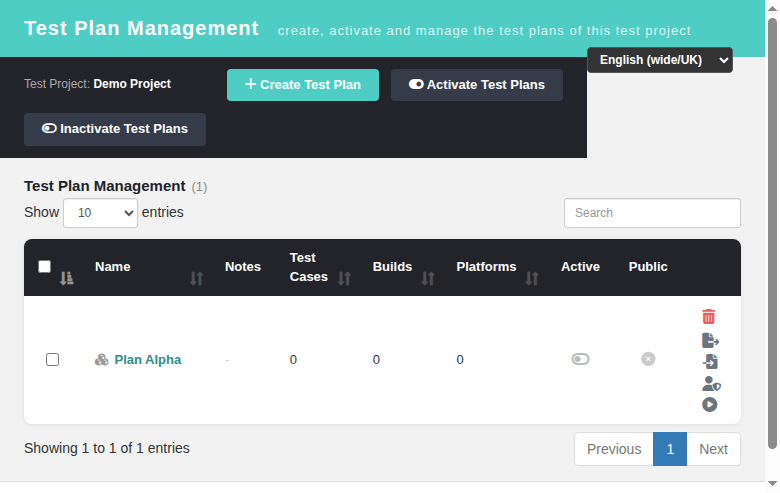
Task: Open the English (wide/UK) language dropdown
Action: point(660,60)
